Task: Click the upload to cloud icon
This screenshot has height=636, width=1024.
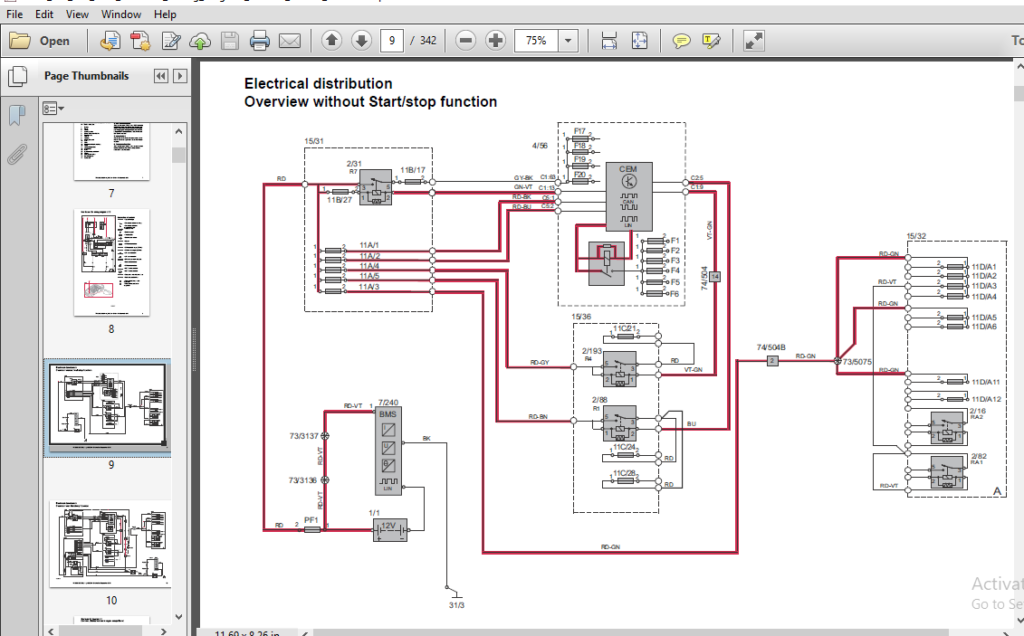Action: coord(200,41)
